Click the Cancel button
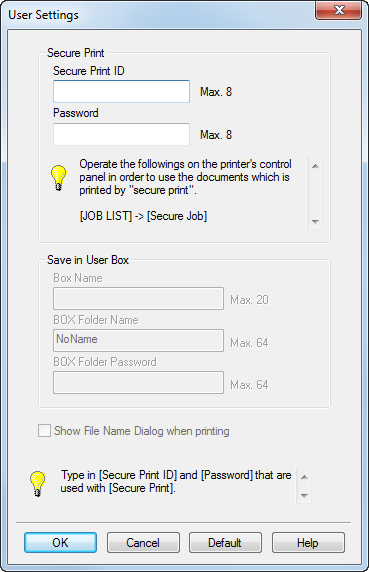This screenshot has width=369, height=572. pos(143,542)
